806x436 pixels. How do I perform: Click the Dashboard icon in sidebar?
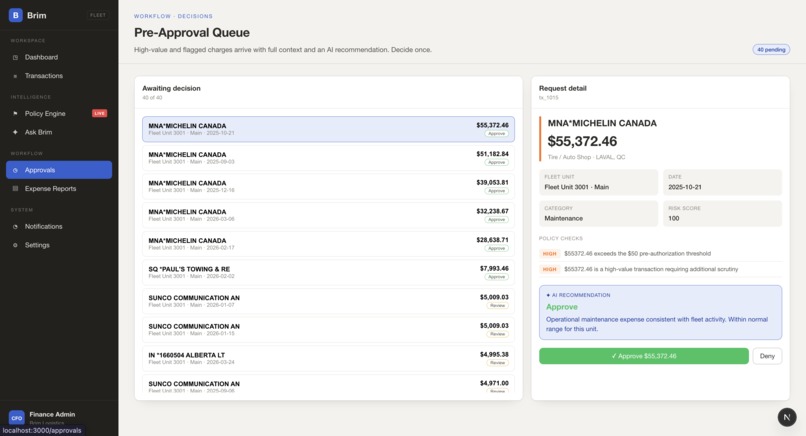point(15,57)
